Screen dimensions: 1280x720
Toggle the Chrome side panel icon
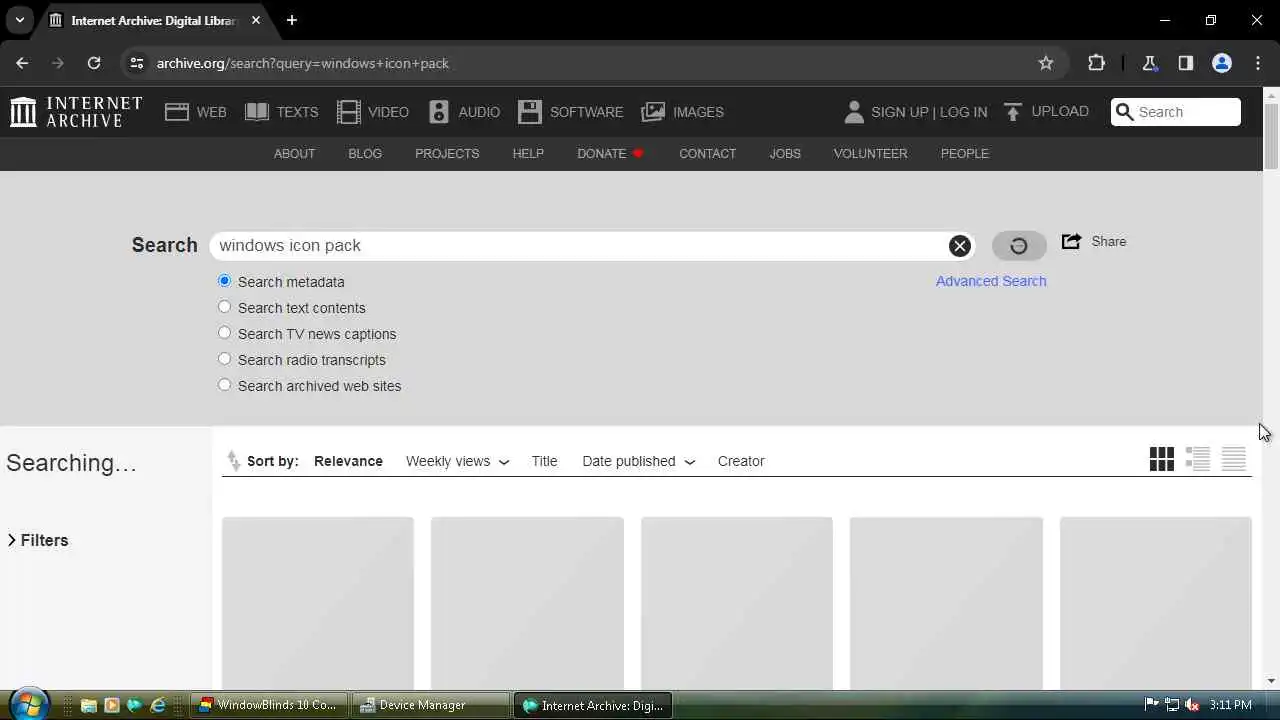click(x=1186, y=63)
